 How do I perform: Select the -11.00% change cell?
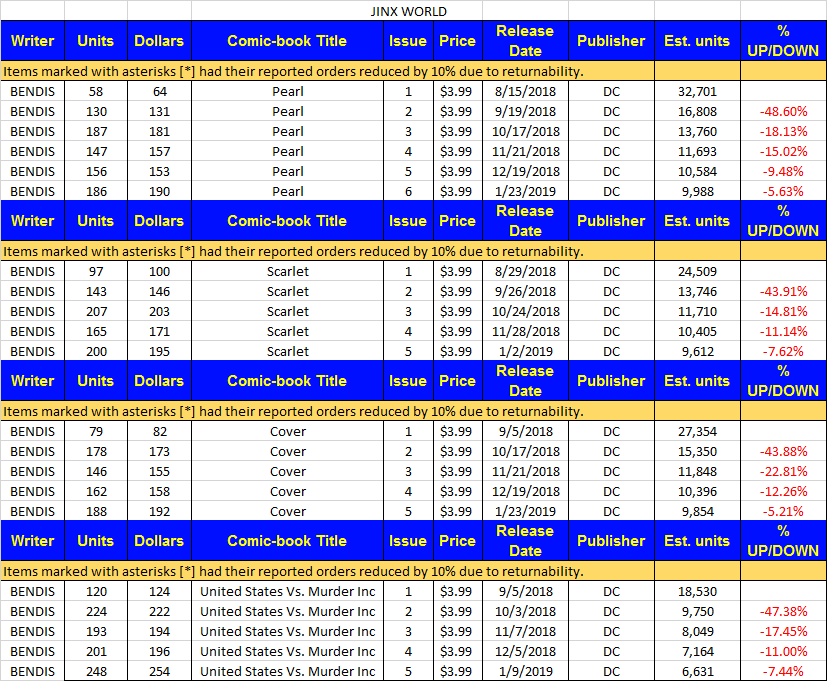pyautogui.click(x=783, y=651)
